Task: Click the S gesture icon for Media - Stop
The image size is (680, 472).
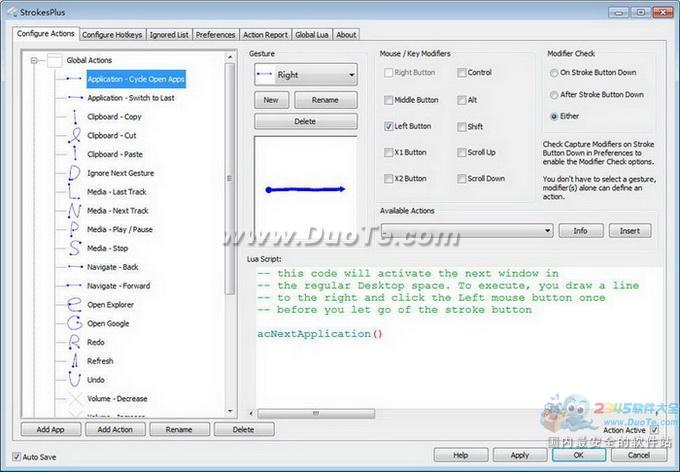Action: point(75,248)
